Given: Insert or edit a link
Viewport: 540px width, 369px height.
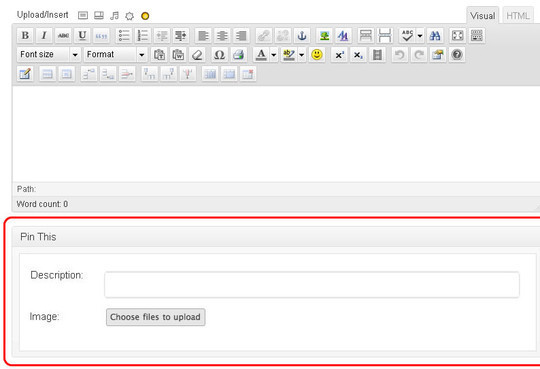Looking at the screenshot, I should click(264, 35).
